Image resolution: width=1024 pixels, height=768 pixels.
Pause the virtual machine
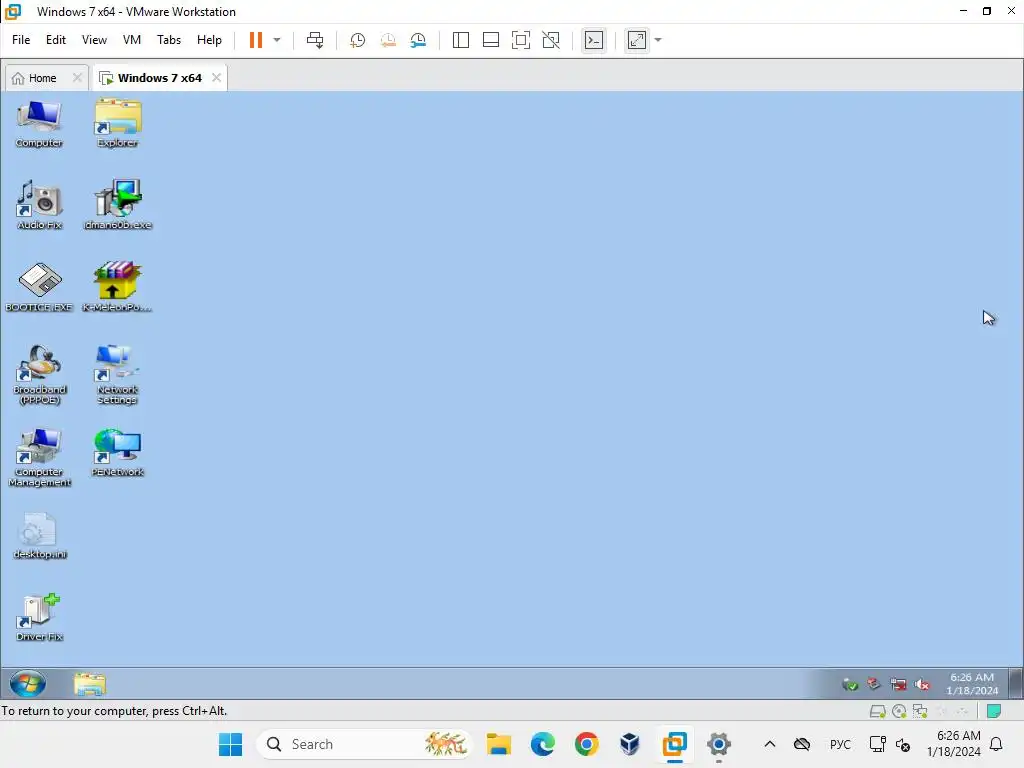[x=255, y=40]
